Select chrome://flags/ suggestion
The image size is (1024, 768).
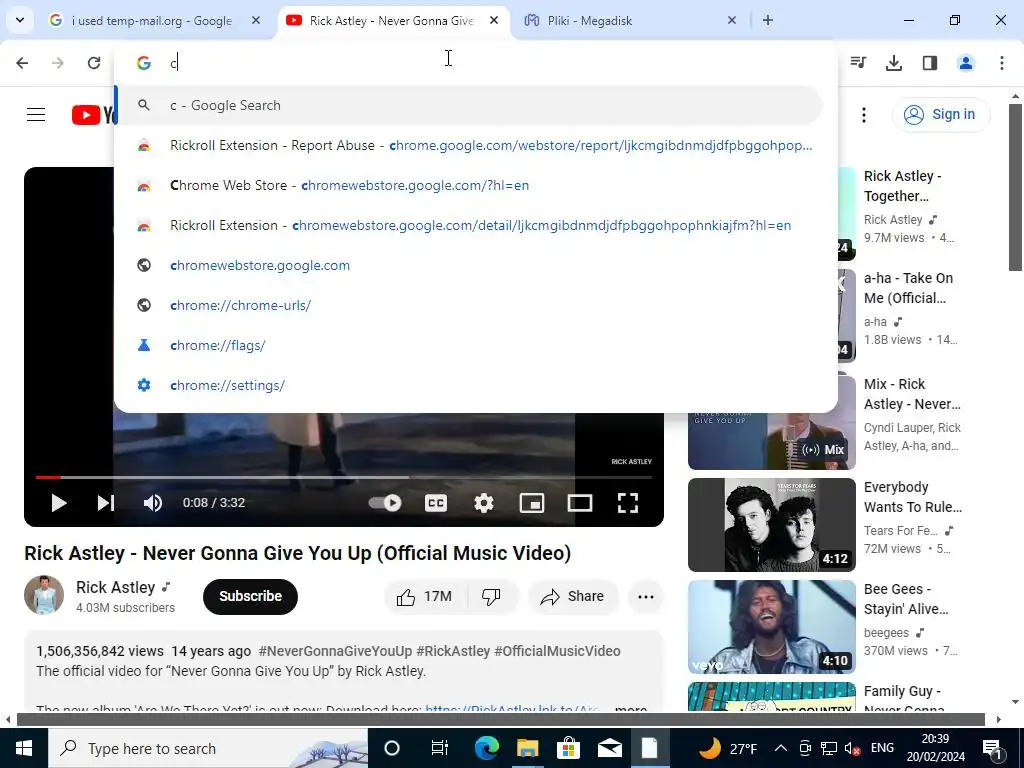pyautogui.click(x=475, y=345)
